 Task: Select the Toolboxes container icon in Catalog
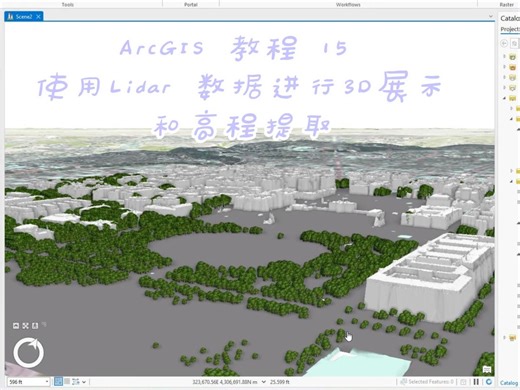[513, 67]
